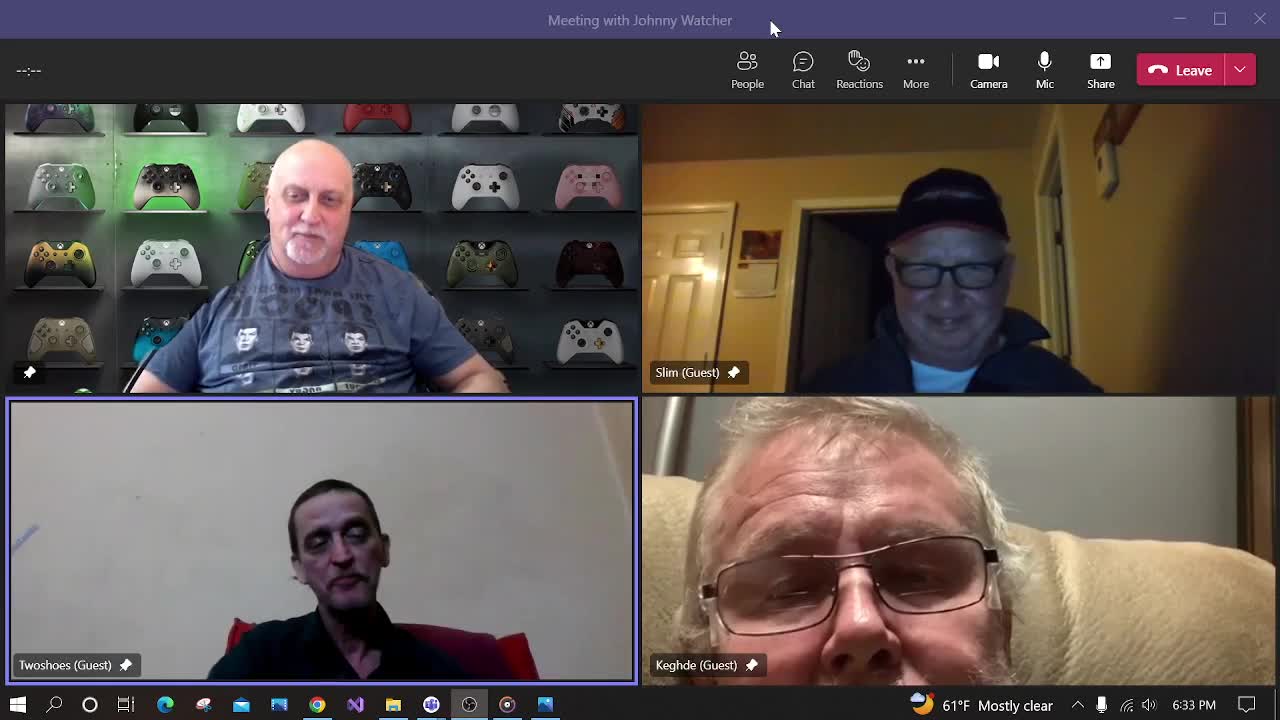Open Snipping Tool from the taskbar
The width and height of the screenshot is (1280, 720).
203,705
